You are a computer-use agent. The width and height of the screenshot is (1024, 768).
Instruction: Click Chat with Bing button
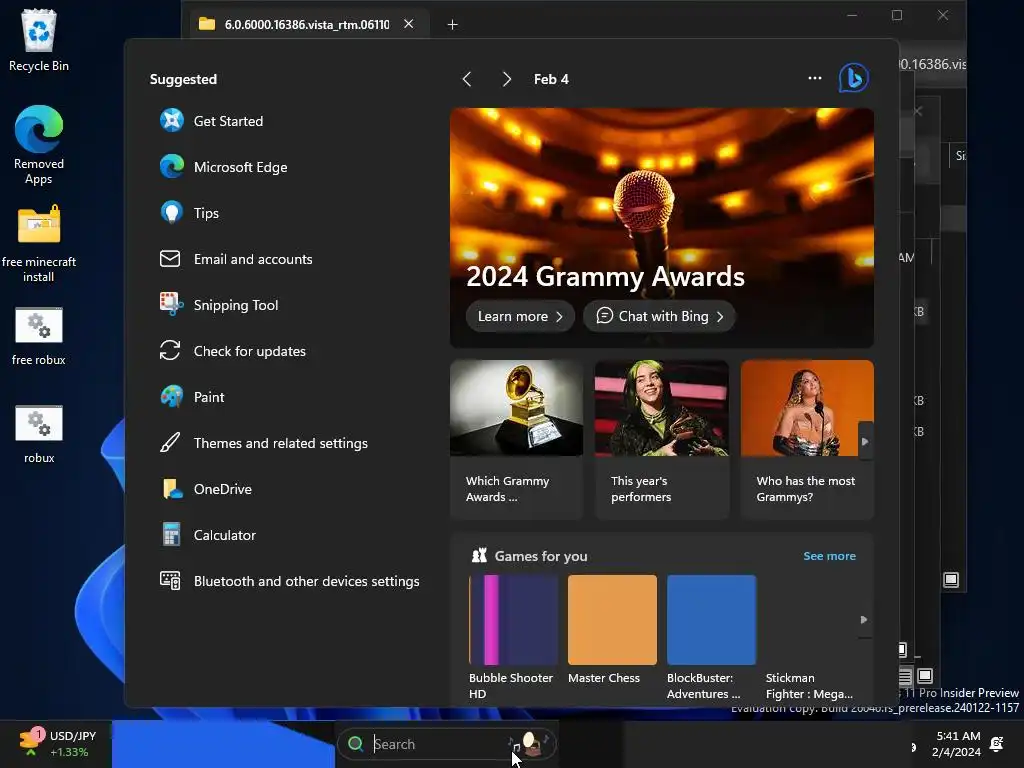pyautogui.click(x=659, y=316)
